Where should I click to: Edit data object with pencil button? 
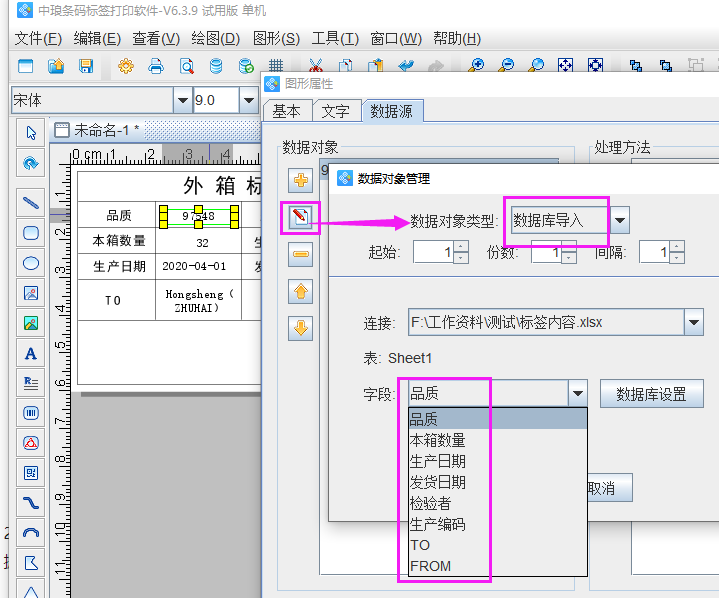tap(300, 217)
